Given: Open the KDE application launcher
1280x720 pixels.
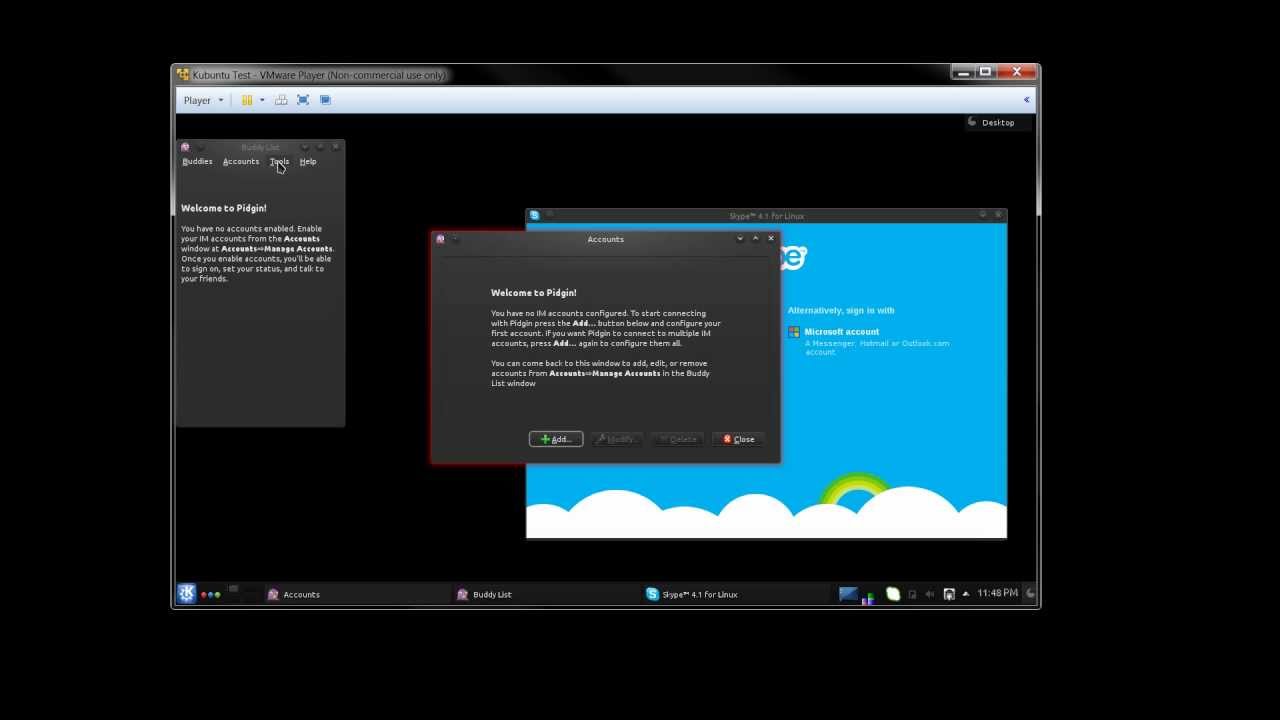Looking at the screenshot, I should 186,594.
